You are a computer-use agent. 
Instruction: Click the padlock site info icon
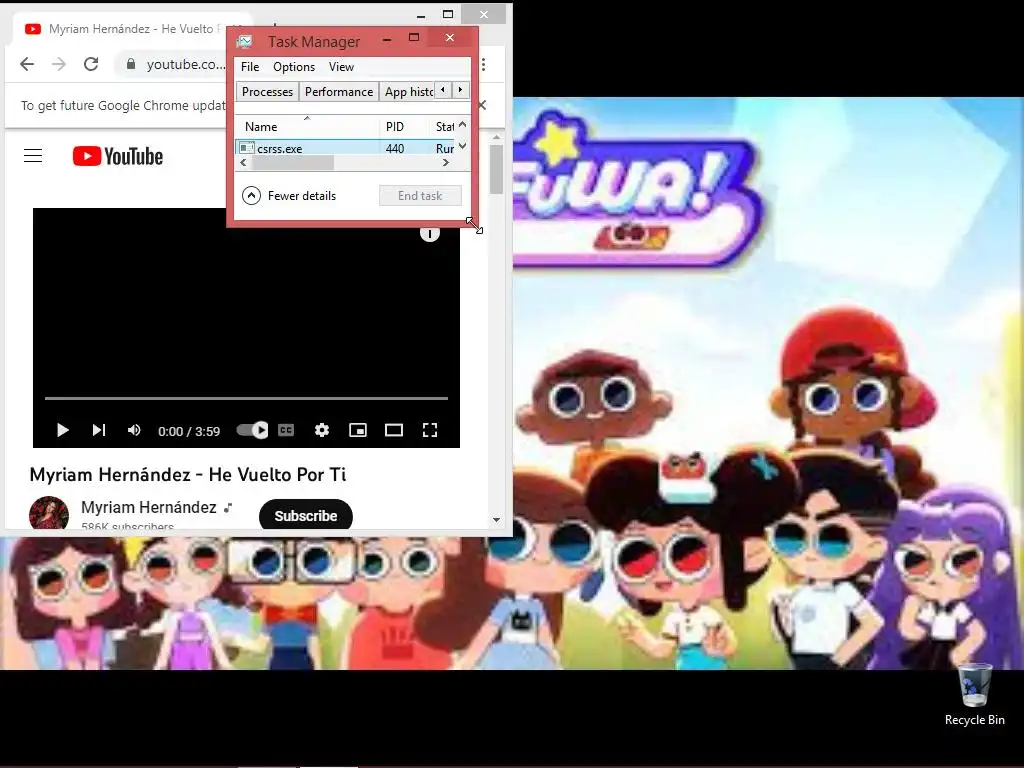pos(131,64)
